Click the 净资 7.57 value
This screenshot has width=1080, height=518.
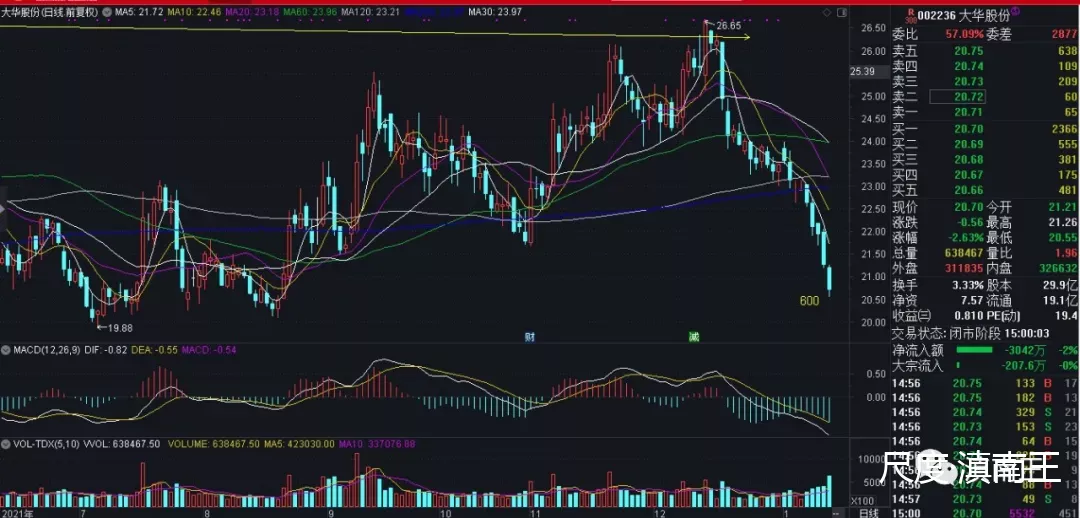click(971, 301)
